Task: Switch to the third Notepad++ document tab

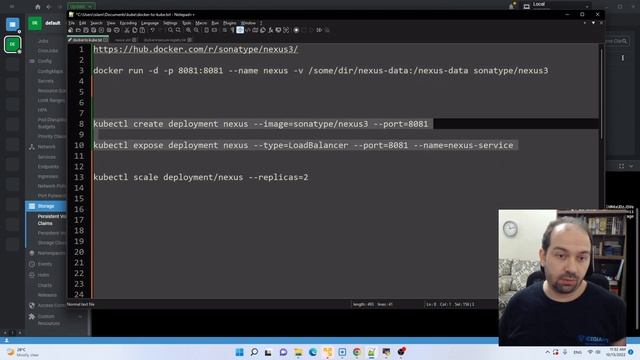Action: coord(167,40)
